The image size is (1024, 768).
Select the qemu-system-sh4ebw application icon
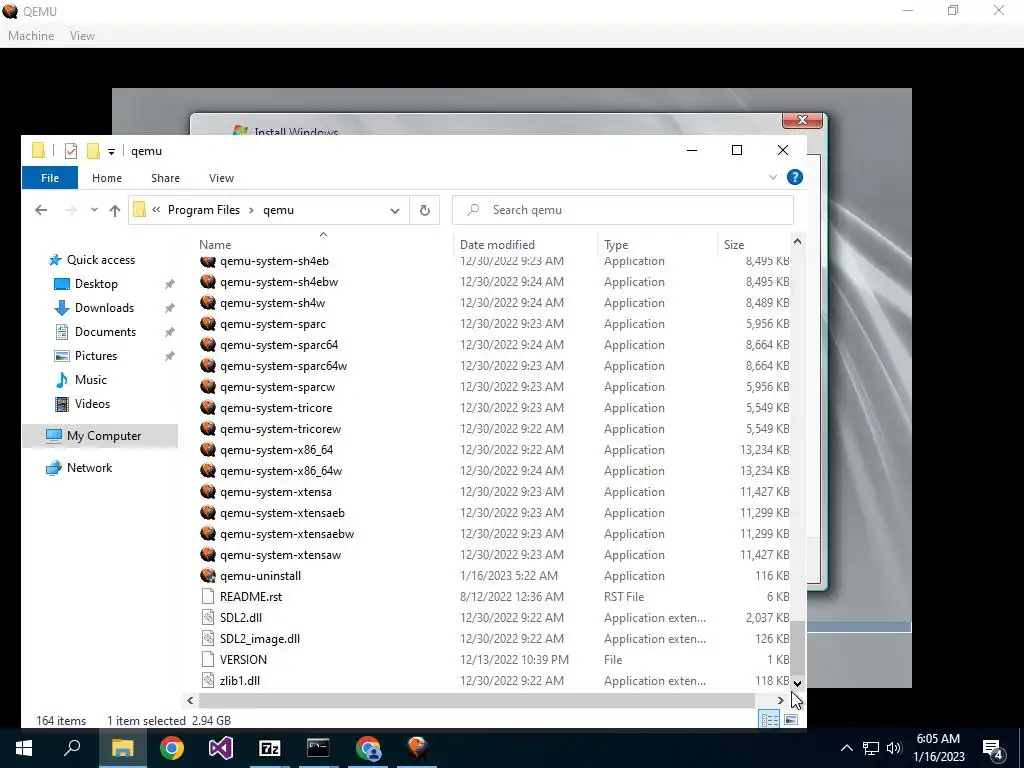(208, 281)
